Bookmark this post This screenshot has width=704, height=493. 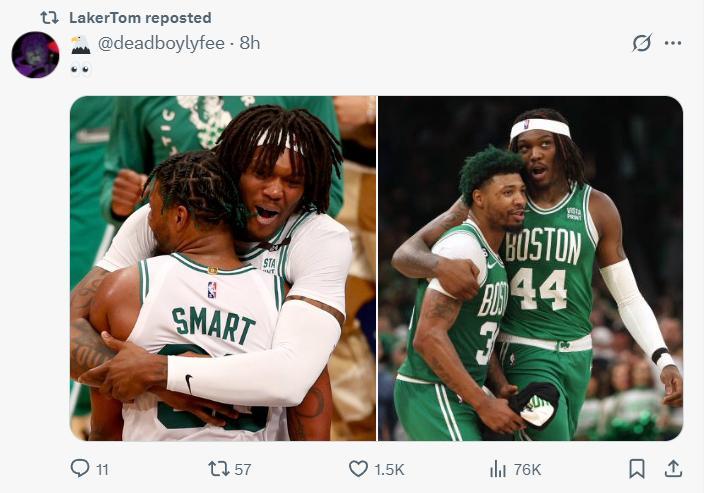point(637,468)
